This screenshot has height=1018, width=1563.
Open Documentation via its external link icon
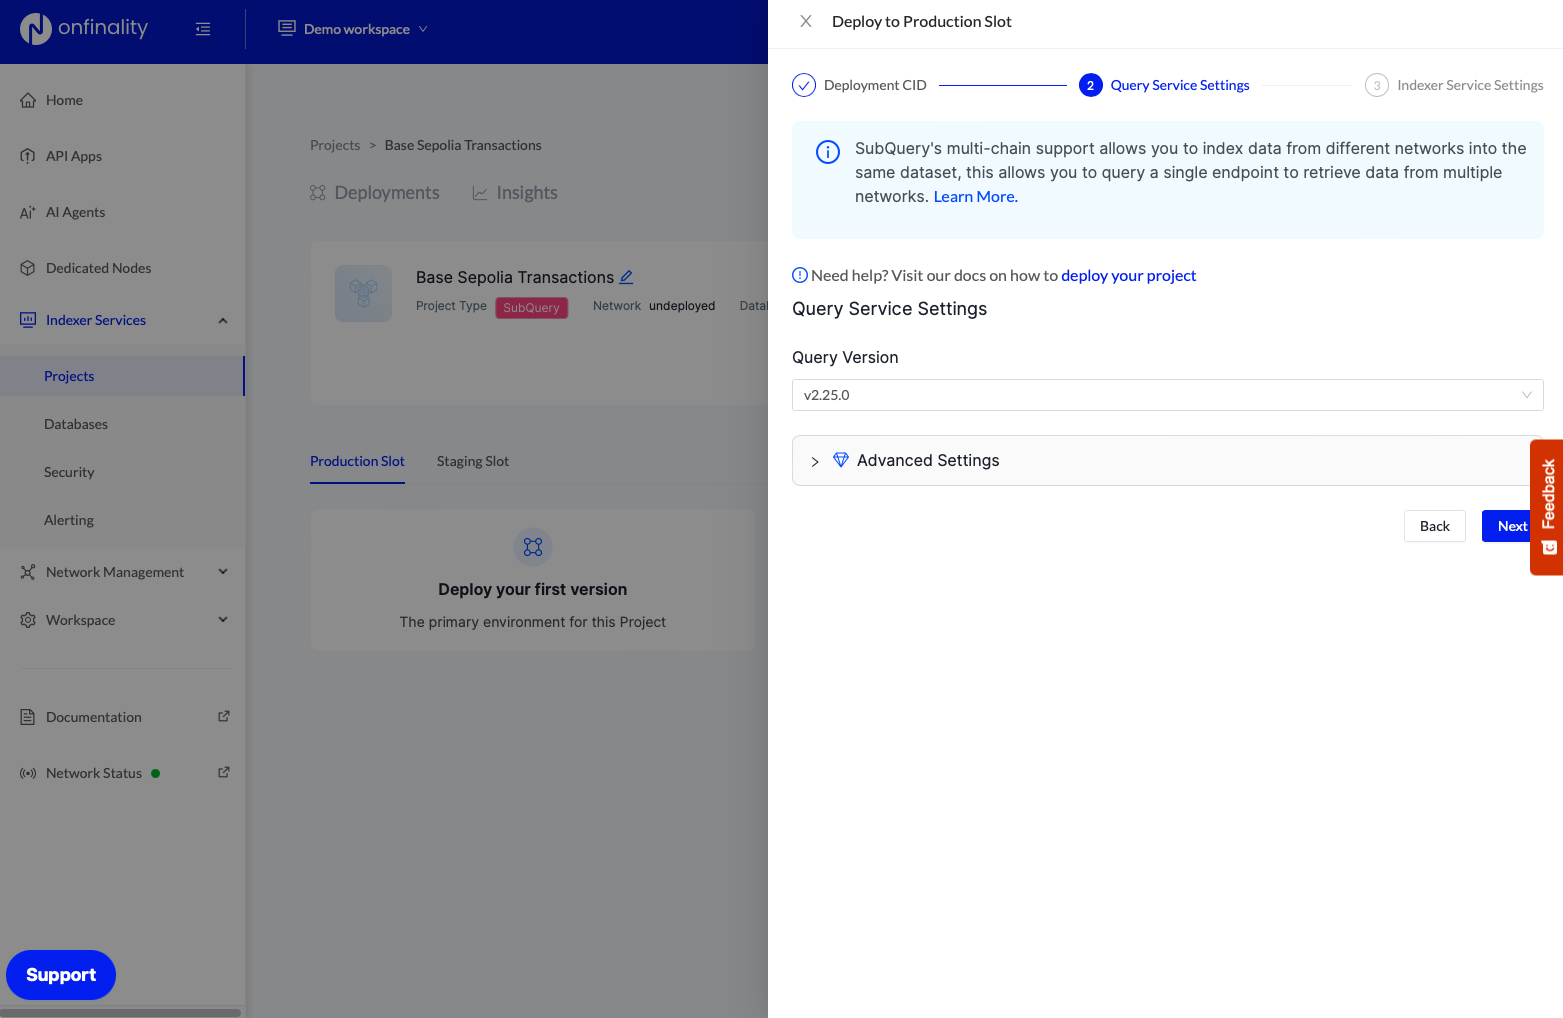point(224,716)
